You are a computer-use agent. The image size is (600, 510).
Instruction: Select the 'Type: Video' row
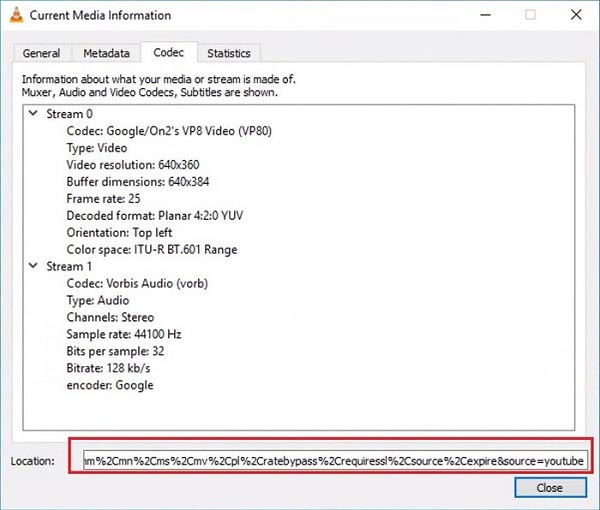pos(97,148)
